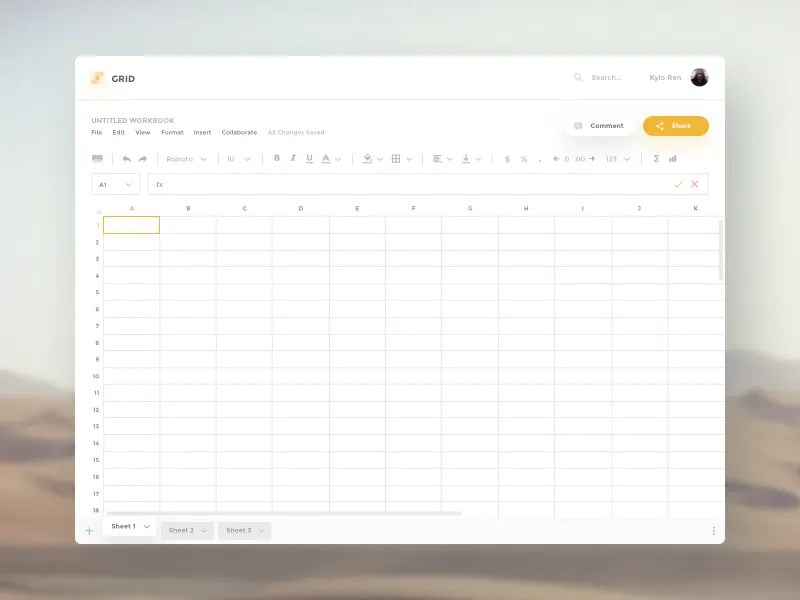Apply percent format with the % icon

[x=525, y=158]
